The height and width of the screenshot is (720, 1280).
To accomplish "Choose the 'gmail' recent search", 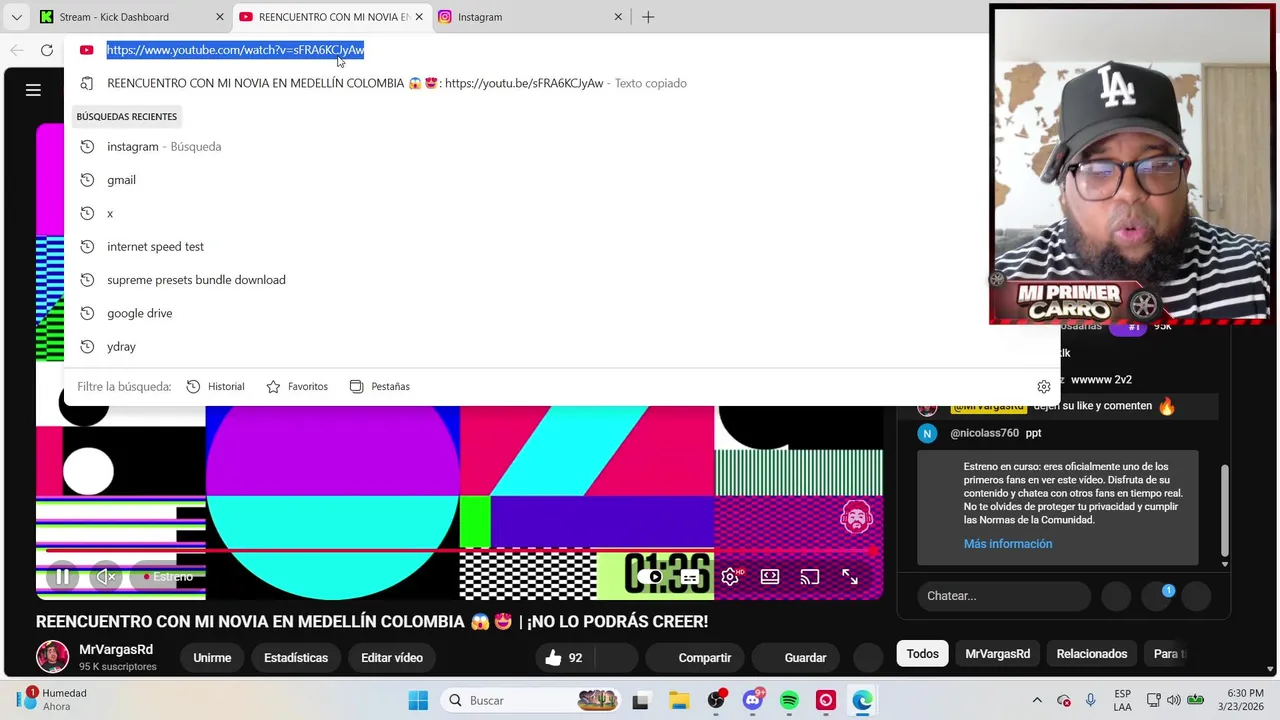I will point(562,180).
